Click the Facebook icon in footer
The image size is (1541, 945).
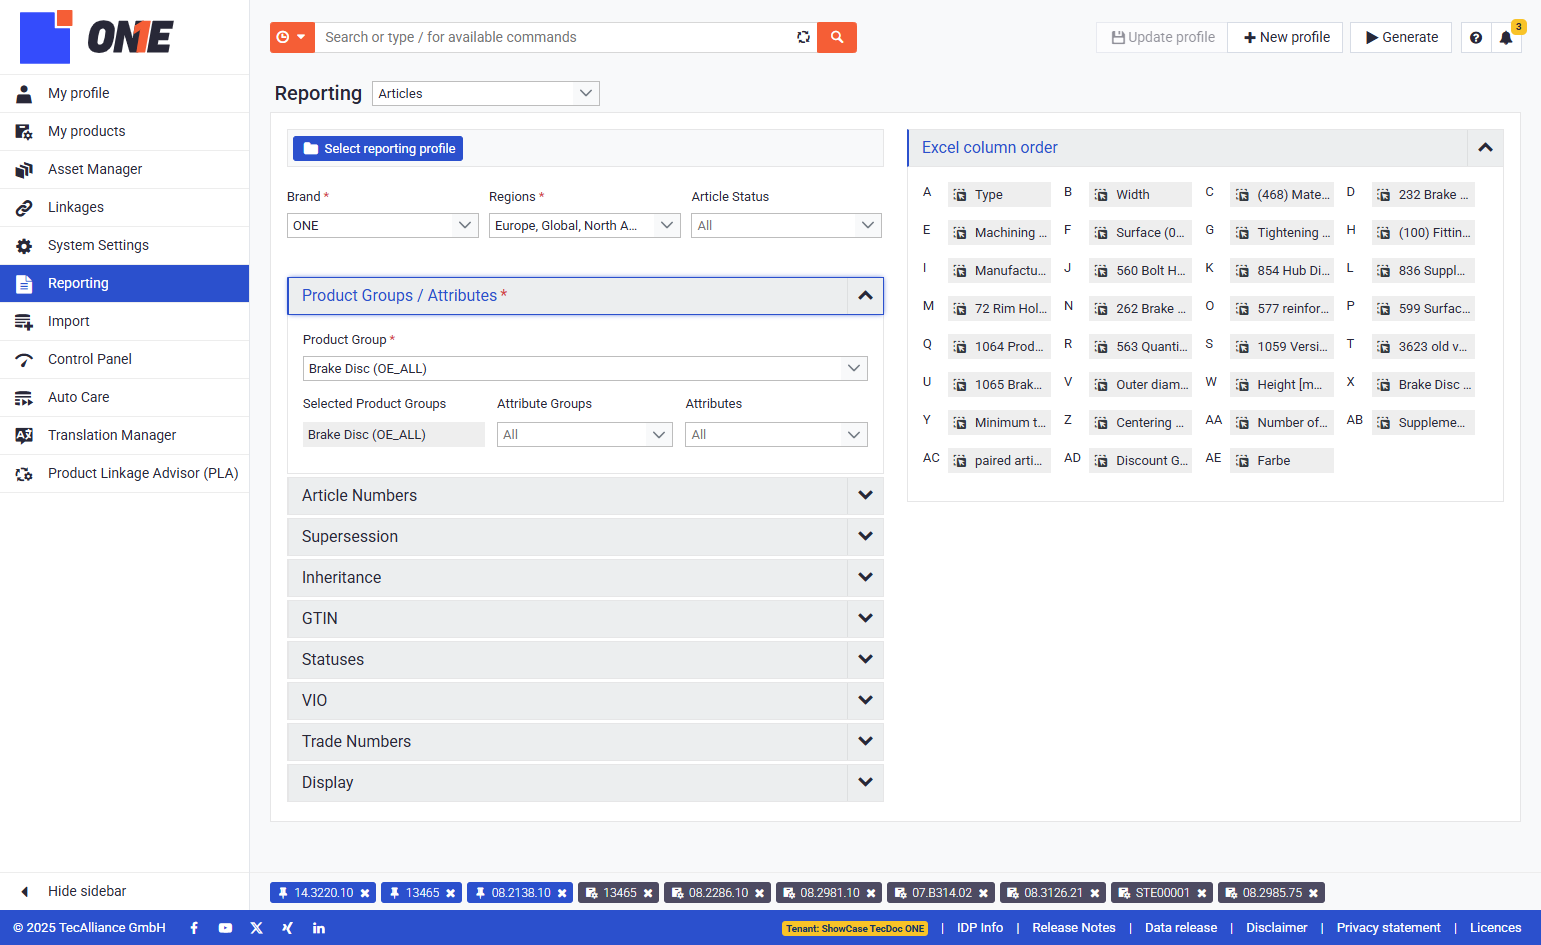click(x=194, y=928)
